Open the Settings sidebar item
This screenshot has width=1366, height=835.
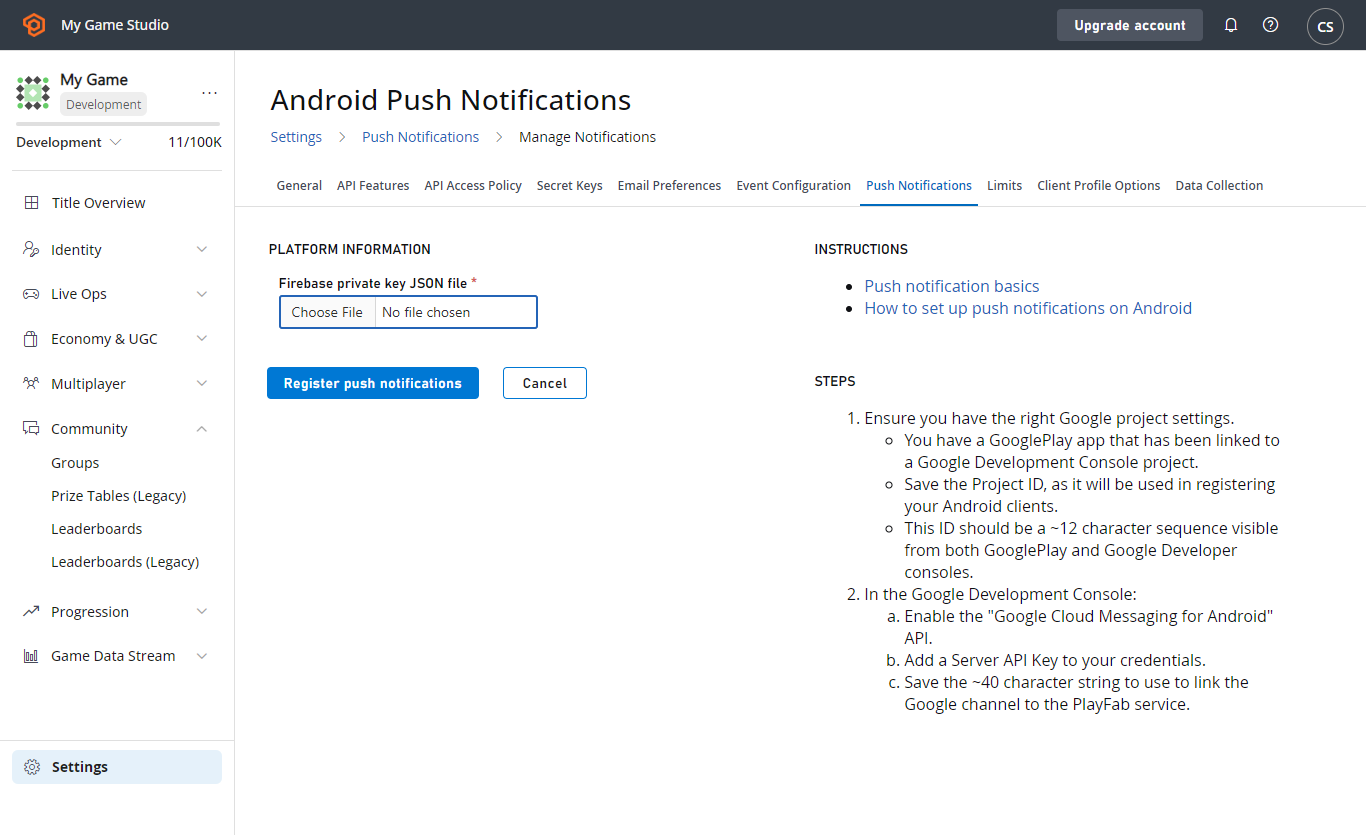pyautogui.click(x=117, y=767)
